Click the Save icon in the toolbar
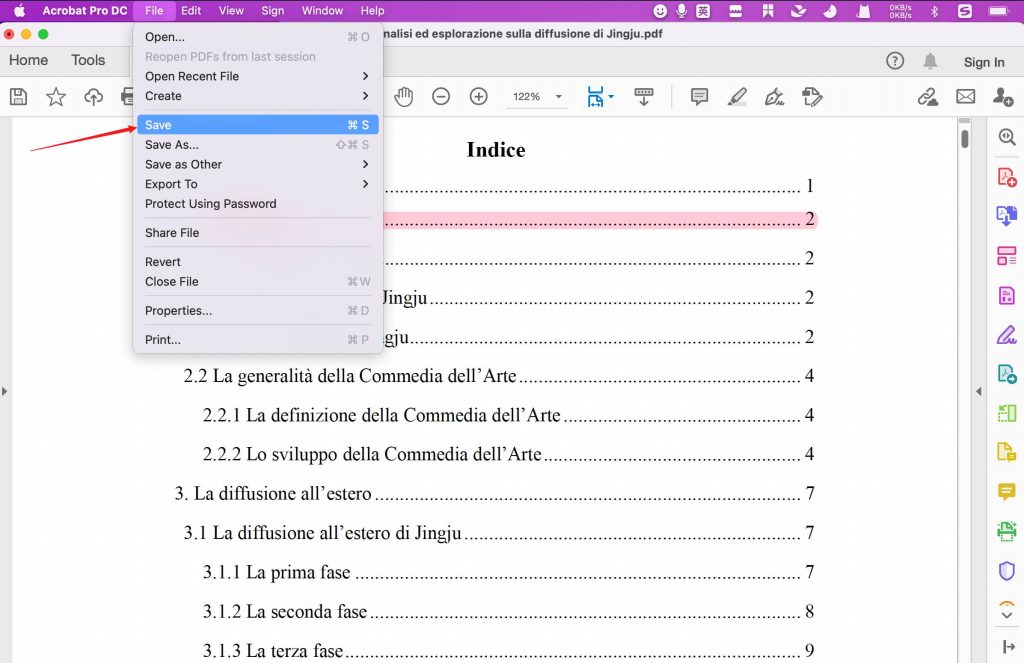 pos(17,96)
